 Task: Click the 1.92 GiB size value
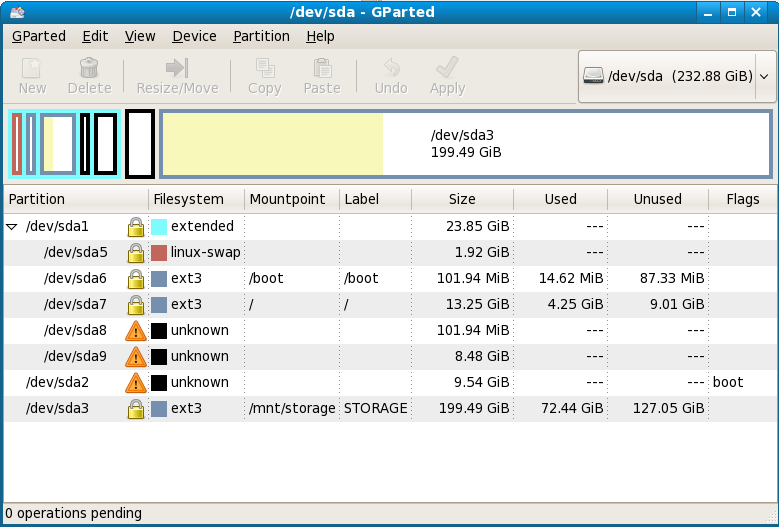[482, 253]
